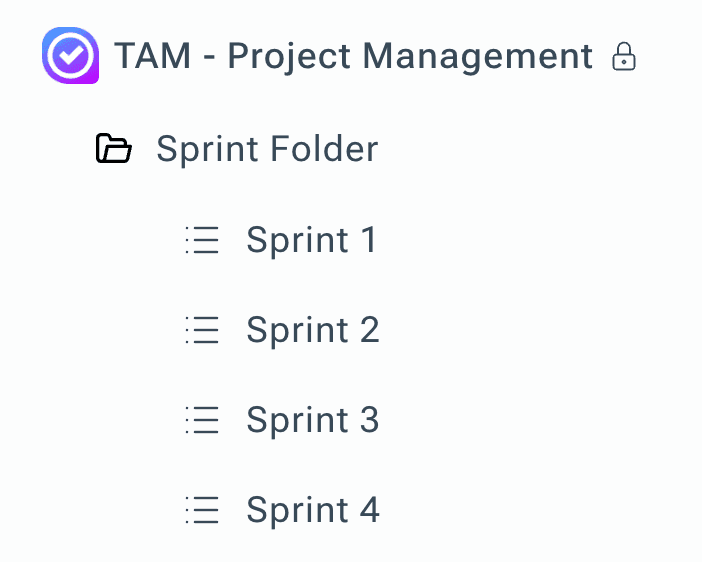The height and width of the screenshot is (562, 702).
Task: Click the list icon next to Sprint 2
Action: [202, 330]
